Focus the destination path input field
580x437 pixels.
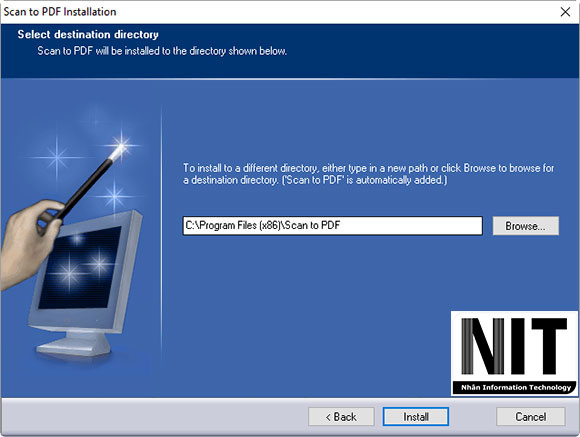333,226
